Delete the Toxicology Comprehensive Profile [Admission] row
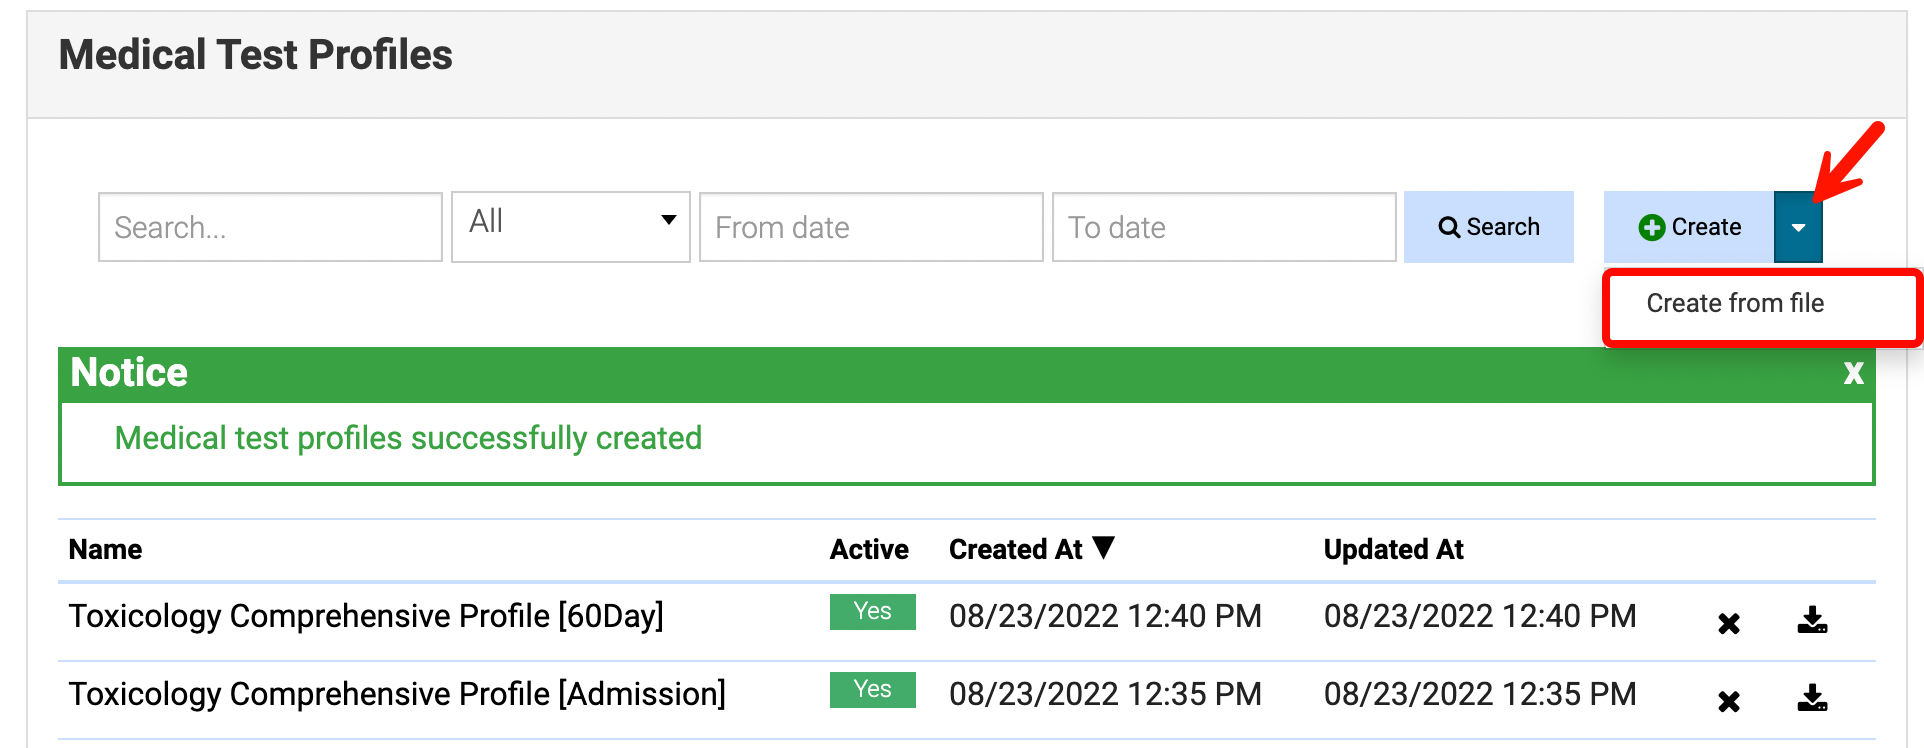This screenshot has height=748, width=1924. [1728, 701]
